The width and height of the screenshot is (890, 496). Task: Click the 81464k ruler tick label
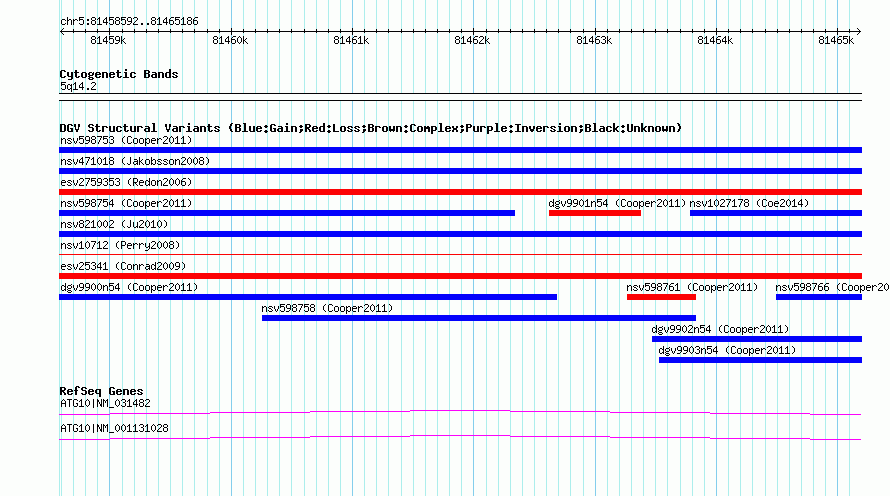tap(715, 40)
